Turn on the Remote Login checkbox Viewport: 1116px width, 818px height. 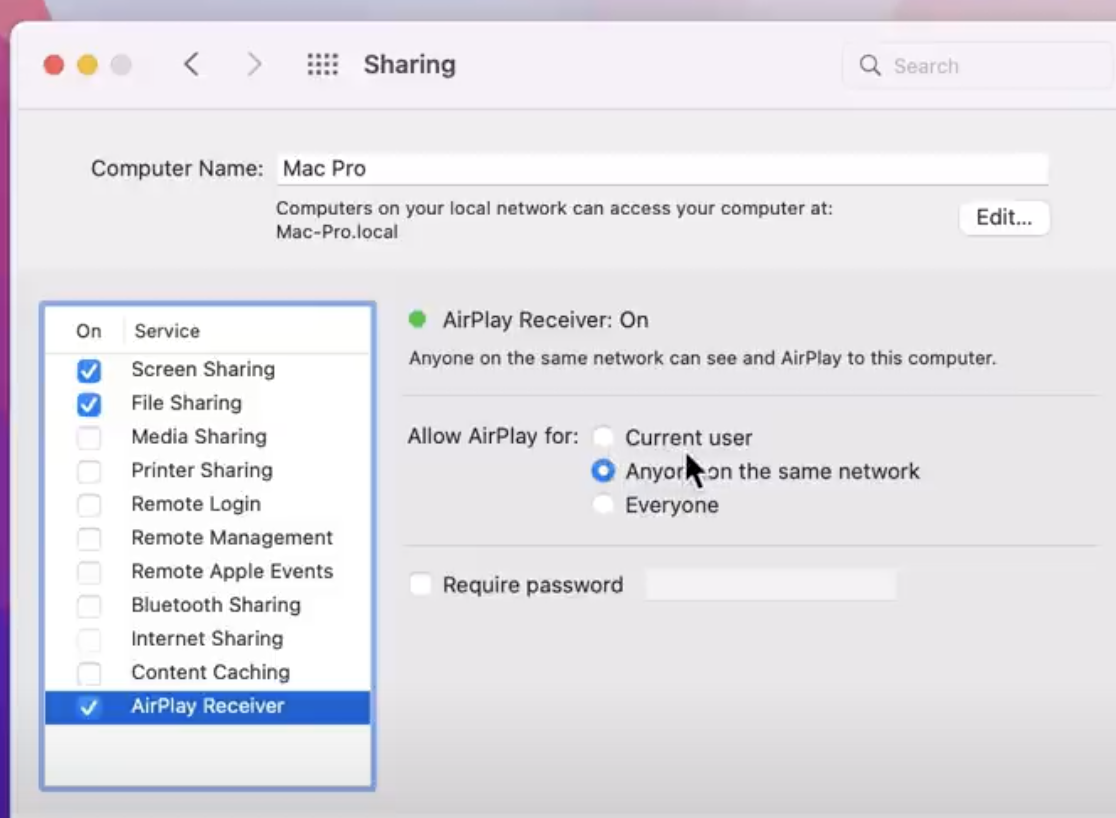(x=89, y=505)
